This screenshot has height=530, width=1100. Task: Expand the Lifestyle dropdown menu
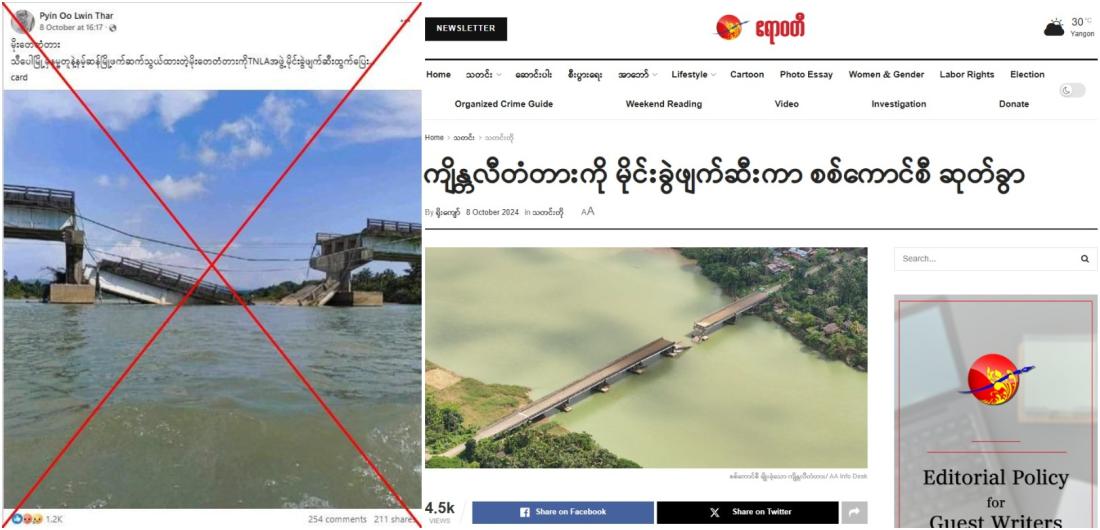(x=693, y=74)
